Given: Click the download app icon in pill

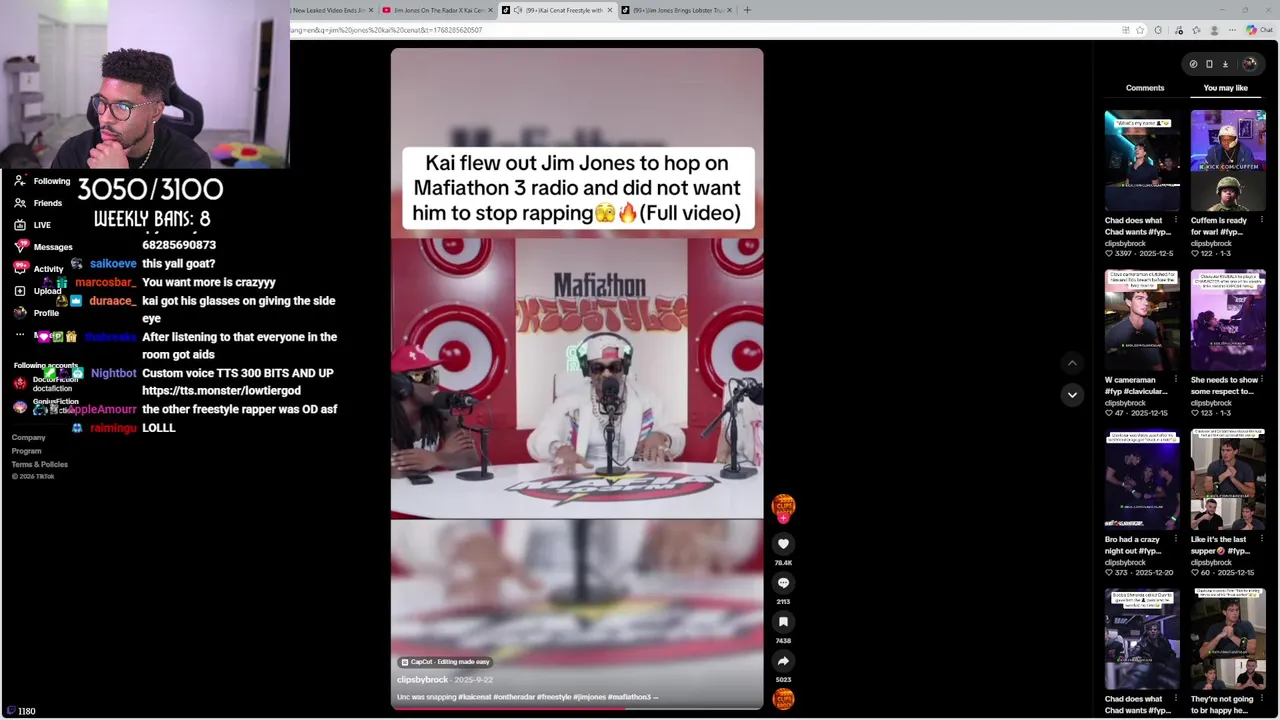Looking at the screenshot, I should pos(1225,64).
